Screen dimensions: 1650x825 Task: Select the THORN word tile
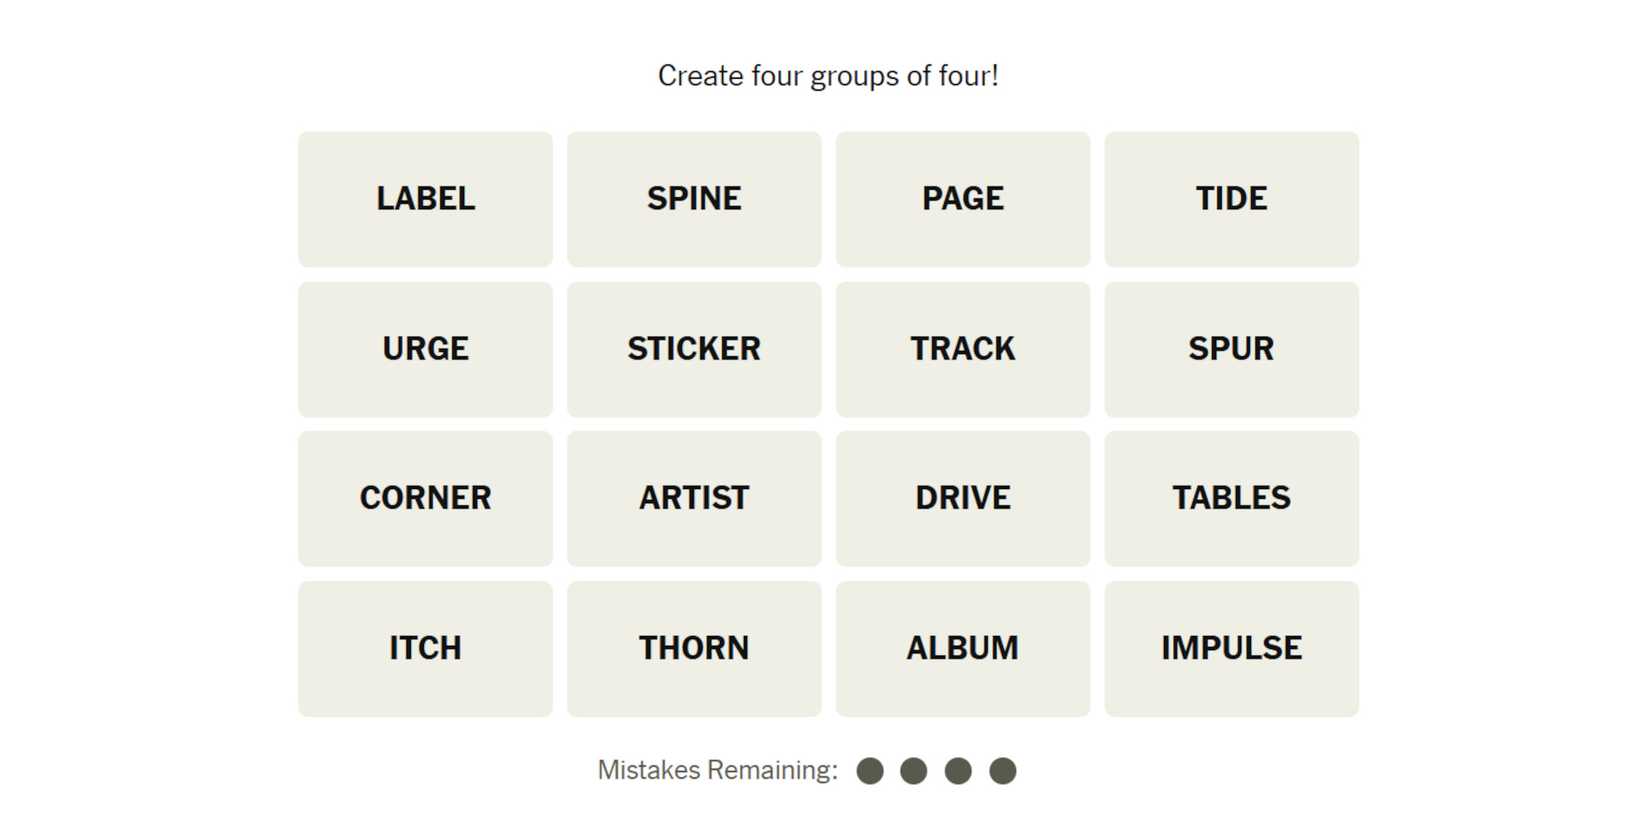tap(694, 648)
